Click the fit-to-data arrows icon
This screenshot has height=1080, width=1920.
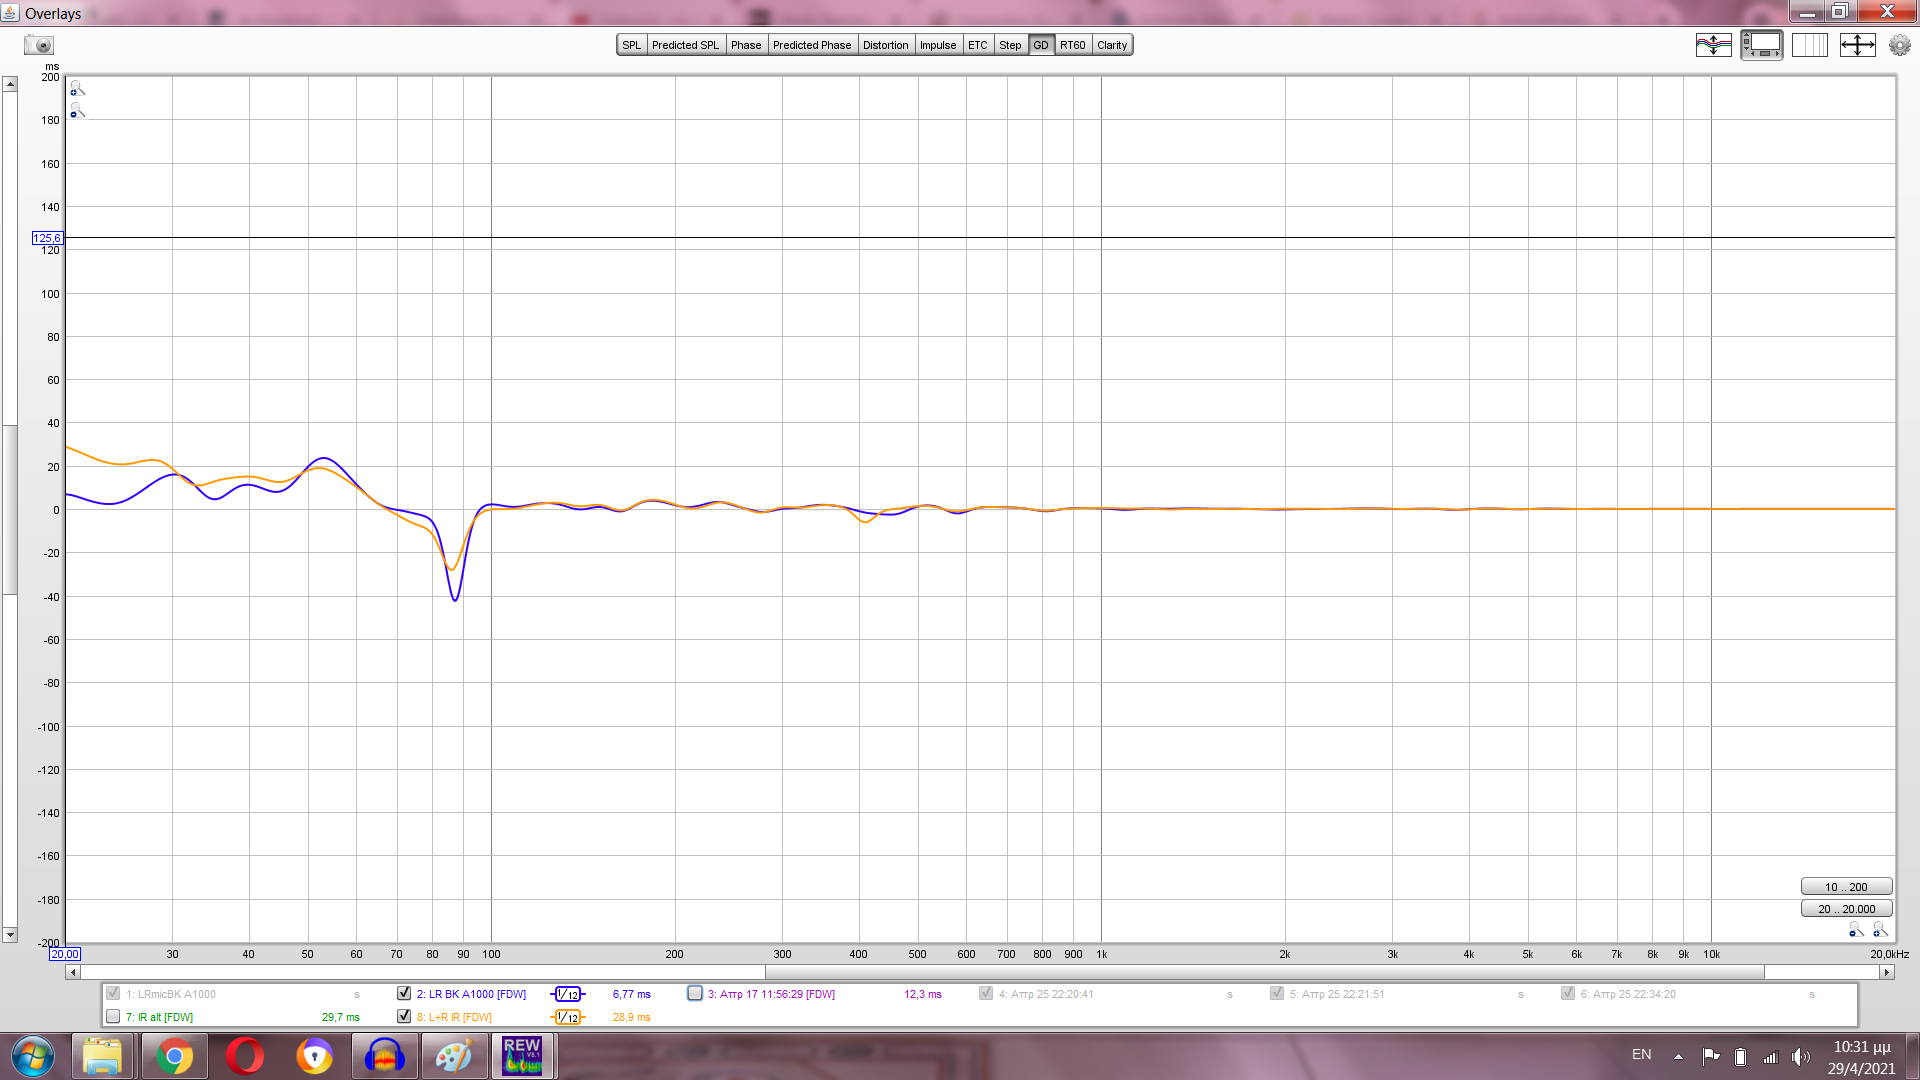click(x=1857, y=45)
